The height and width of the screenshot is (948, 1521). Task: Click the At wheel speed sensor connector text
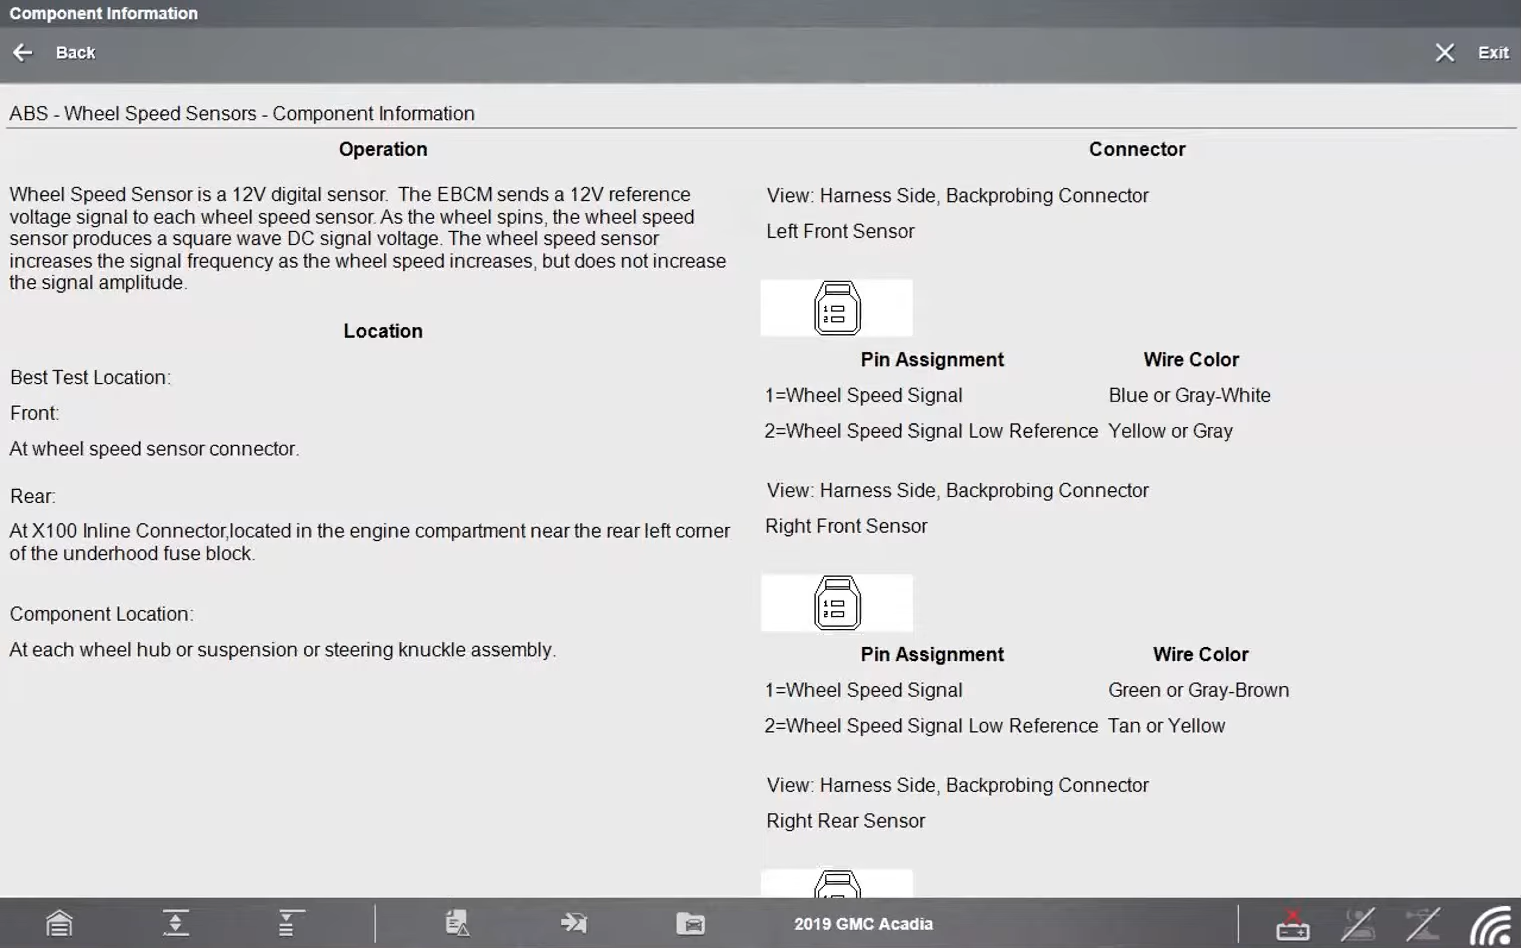tap(154, 449)
